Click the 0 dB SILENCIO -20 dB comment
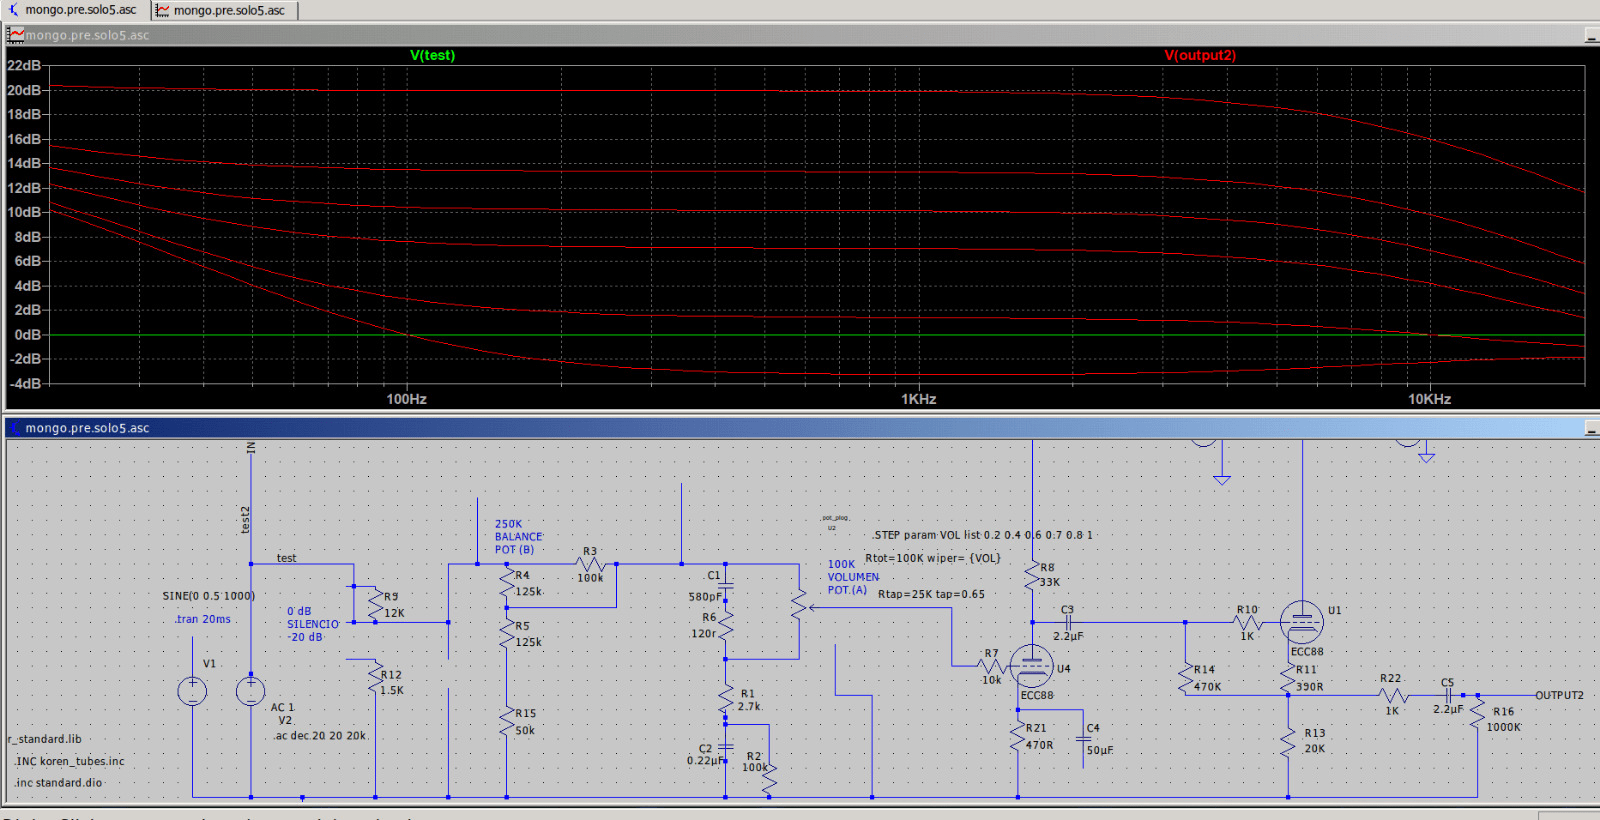 [x=313, y=624]
